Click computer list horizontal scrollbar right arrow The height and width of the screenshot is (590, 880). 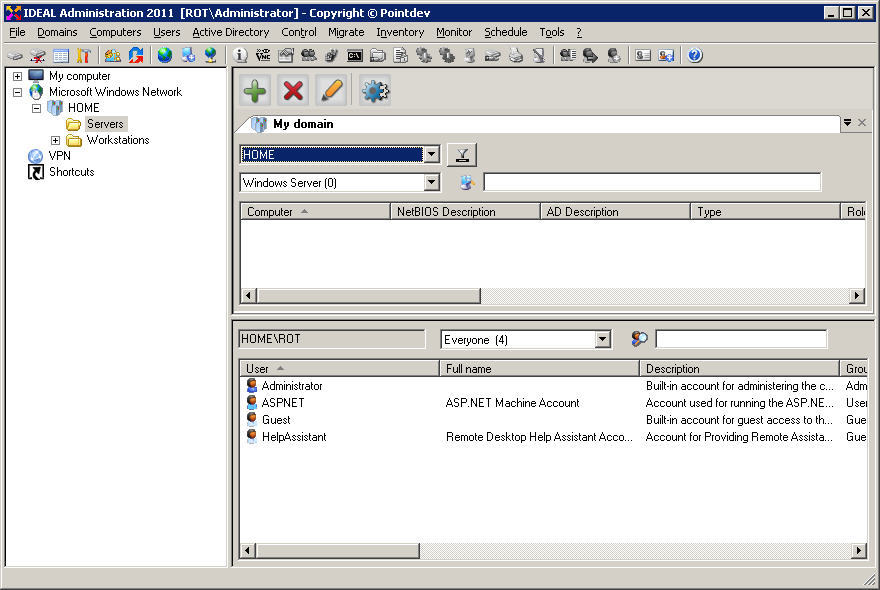click(856, 295)
